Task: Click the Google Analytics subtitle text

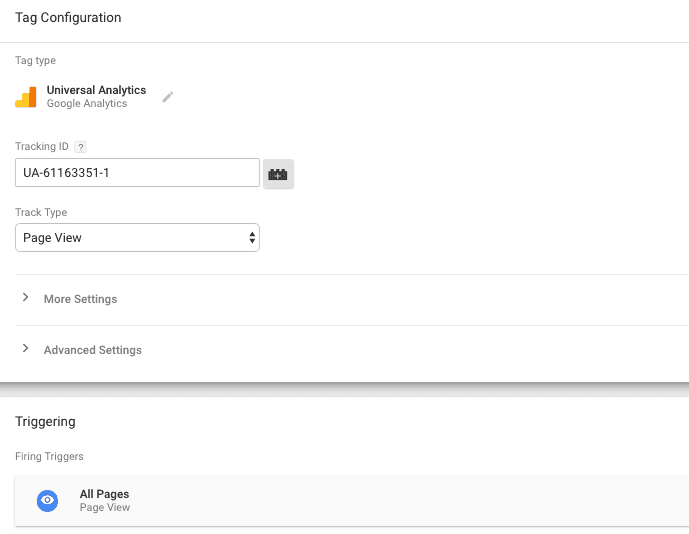Action: [x=87, y=103]
